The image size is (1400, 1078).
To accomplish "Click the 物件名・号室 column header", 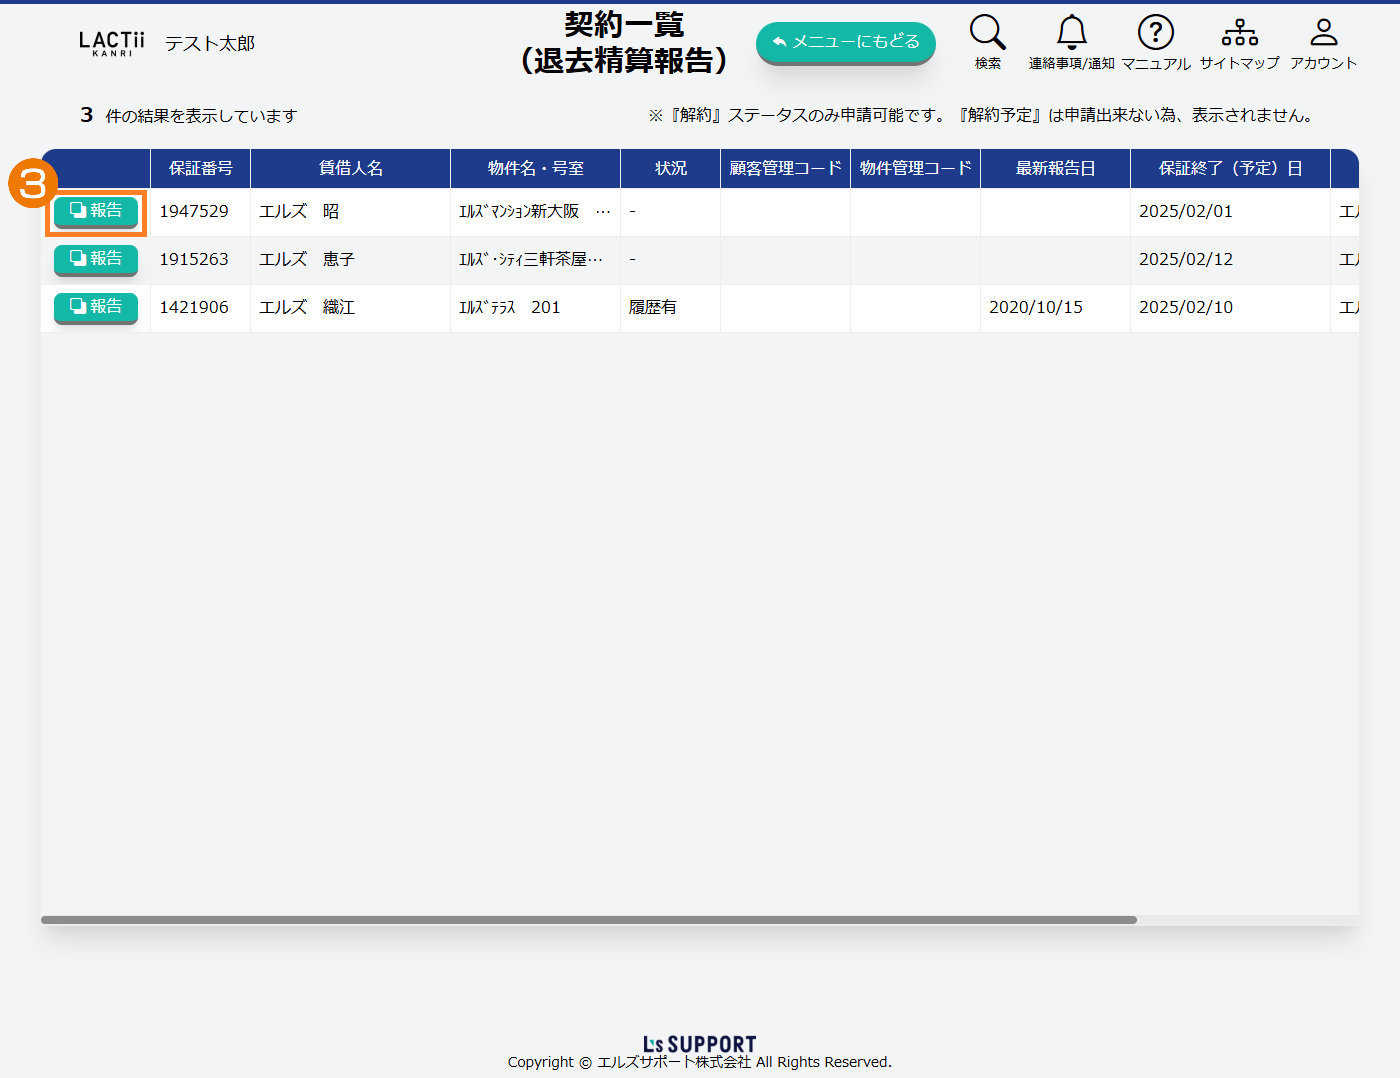I will 535,168.
